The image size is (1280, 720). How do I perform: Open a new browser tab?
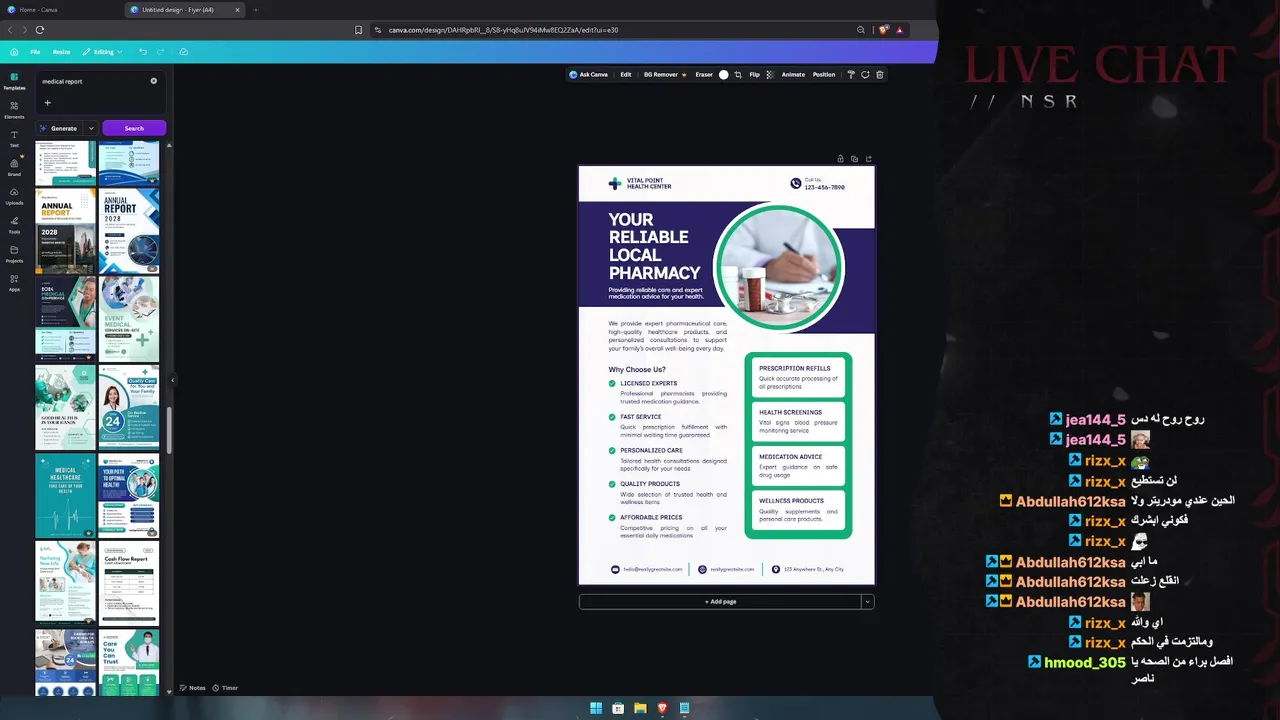(x=255, y=10)
